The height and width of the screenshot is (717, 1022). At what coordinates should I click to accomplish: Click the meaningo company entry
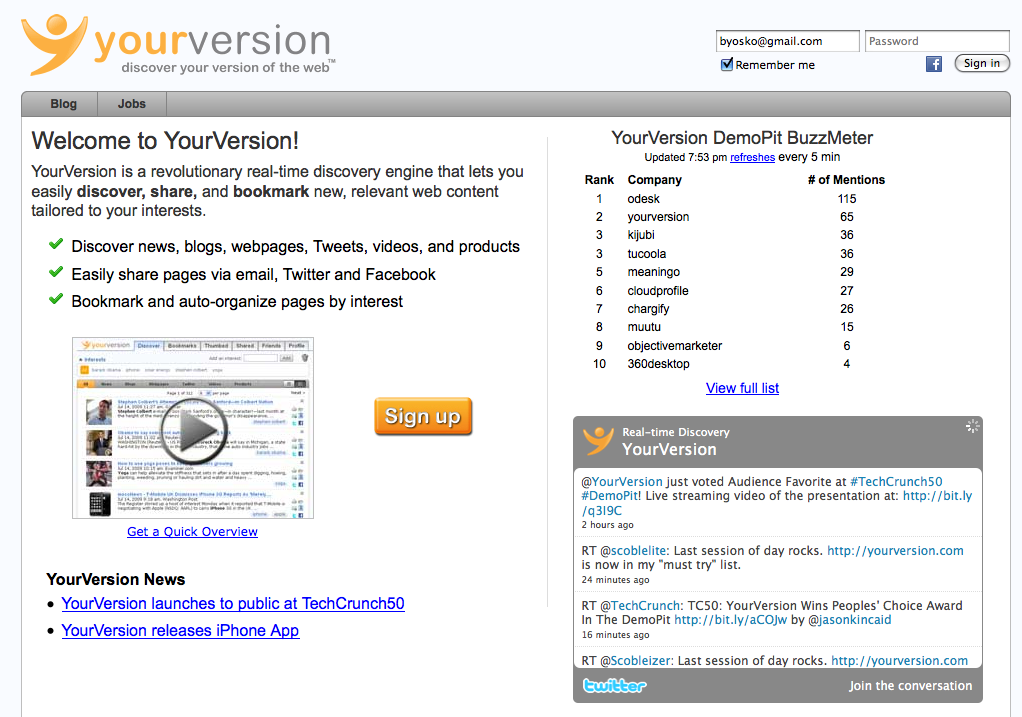(x=654, y=272)
